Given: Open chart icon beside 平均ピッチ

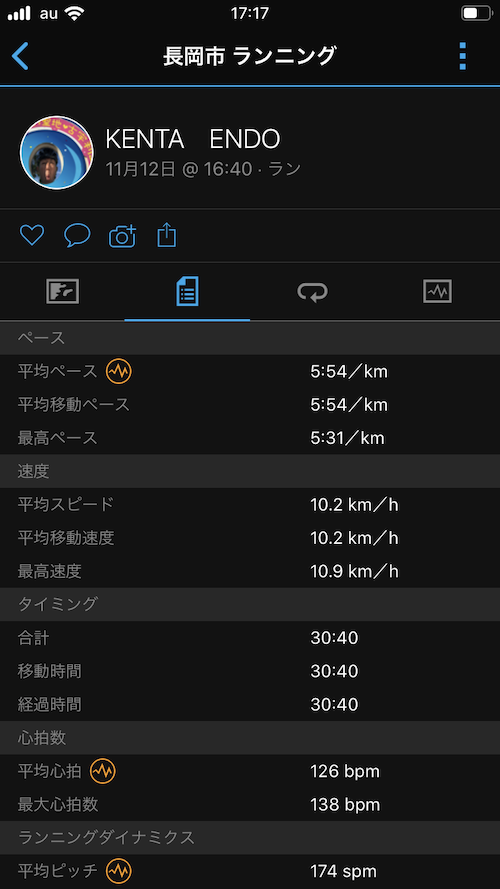Looking at the screenshot, I should [x=119, y=870].
